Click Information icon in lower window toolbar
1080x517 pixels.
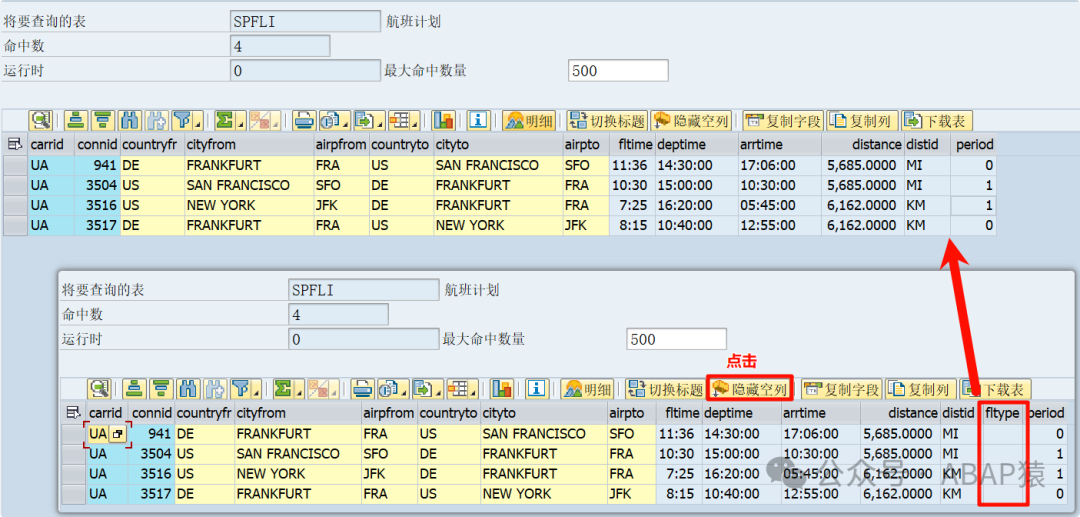(x=537, y=389)
